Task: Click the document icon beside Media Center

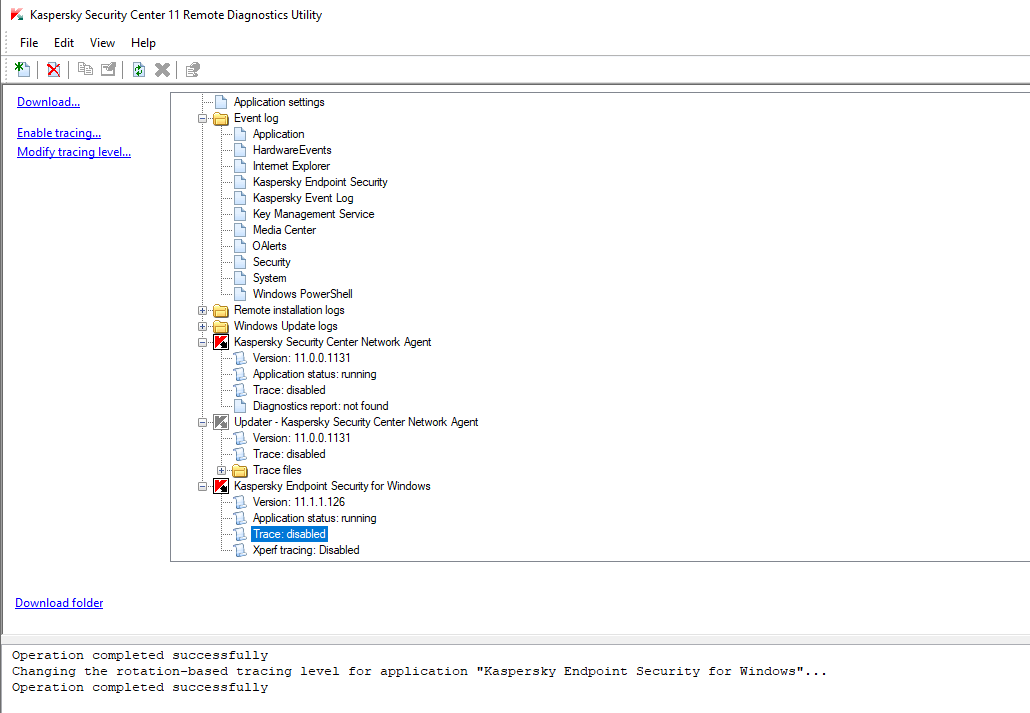Action: [x=240, y=230]
